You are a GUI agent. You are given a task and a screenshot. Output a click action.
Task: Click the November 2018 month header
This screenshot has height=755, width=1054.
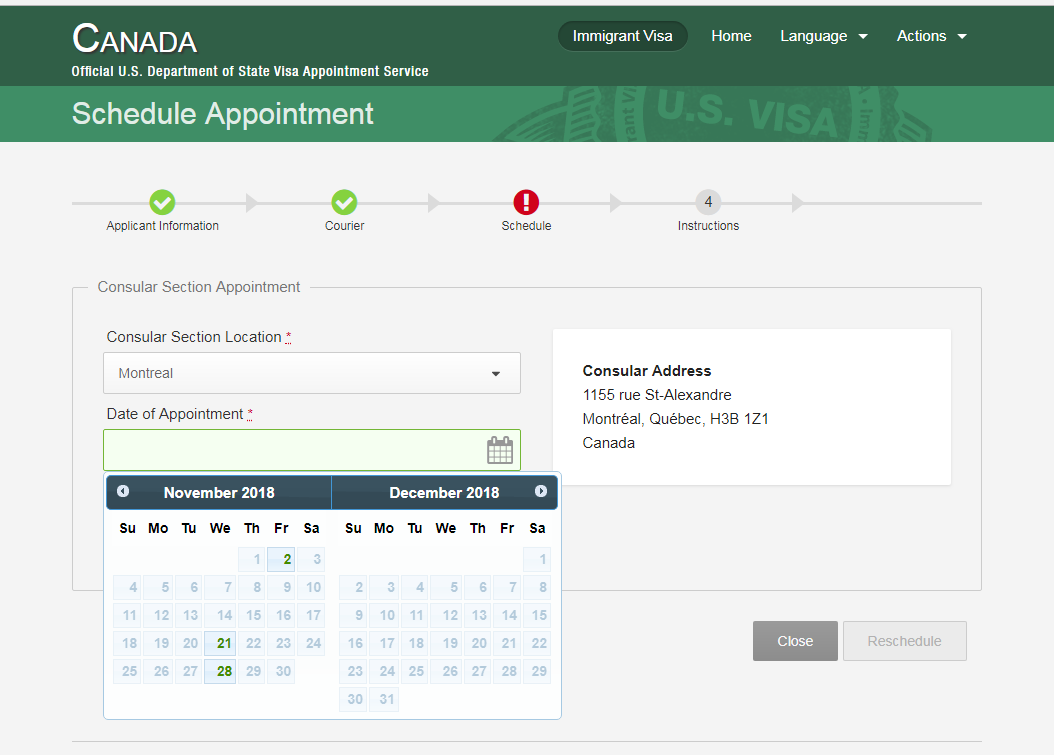[219, 493]
